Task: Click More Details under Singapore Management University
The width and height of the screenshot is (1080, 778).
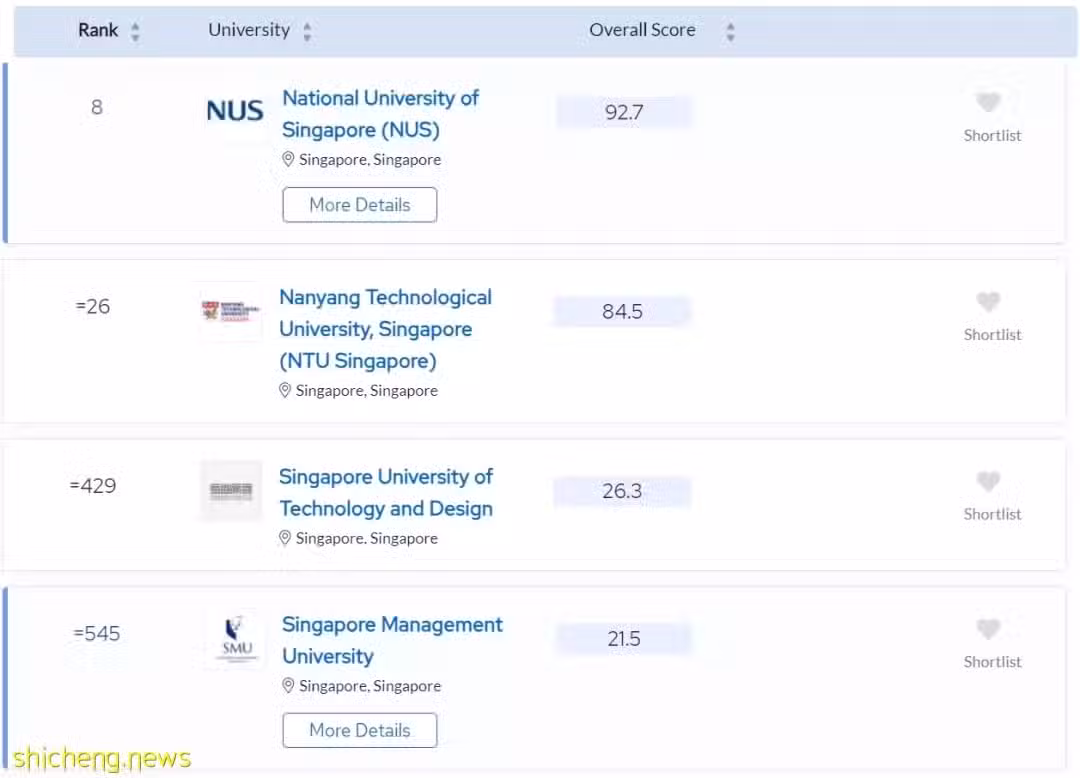Action: click(360, 730)
